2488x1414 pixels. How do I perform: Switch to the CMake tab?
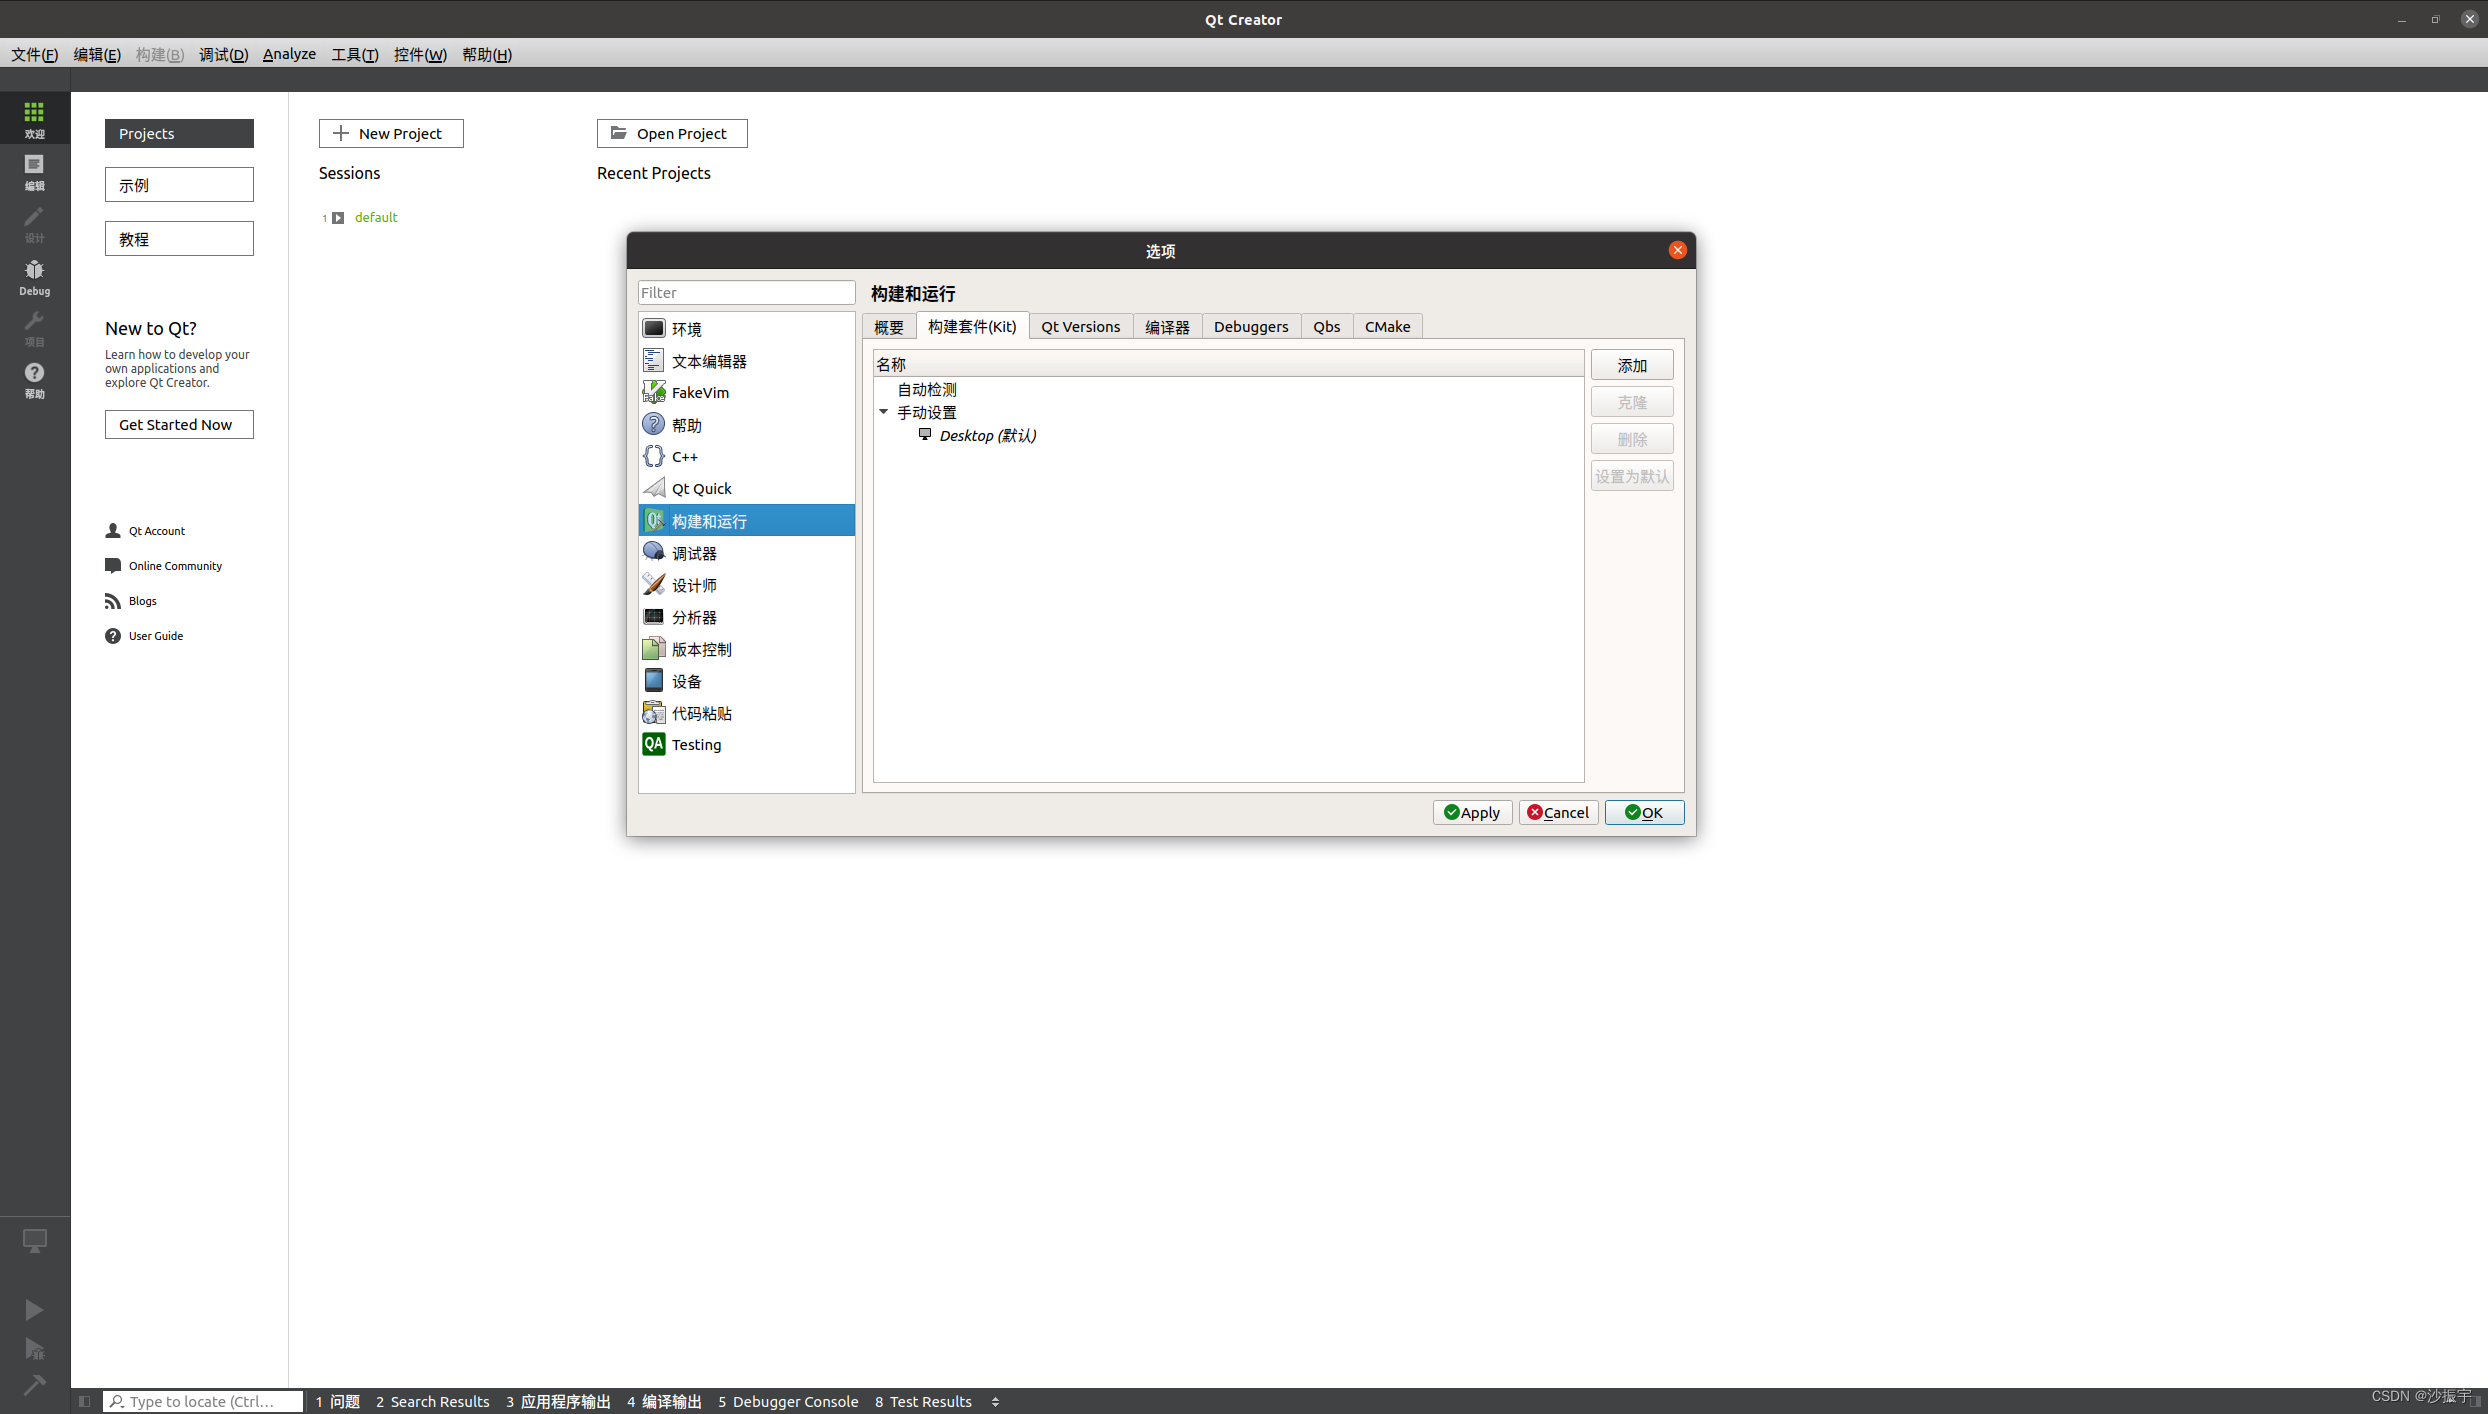pyautogui.click(x=1387, y=327)
